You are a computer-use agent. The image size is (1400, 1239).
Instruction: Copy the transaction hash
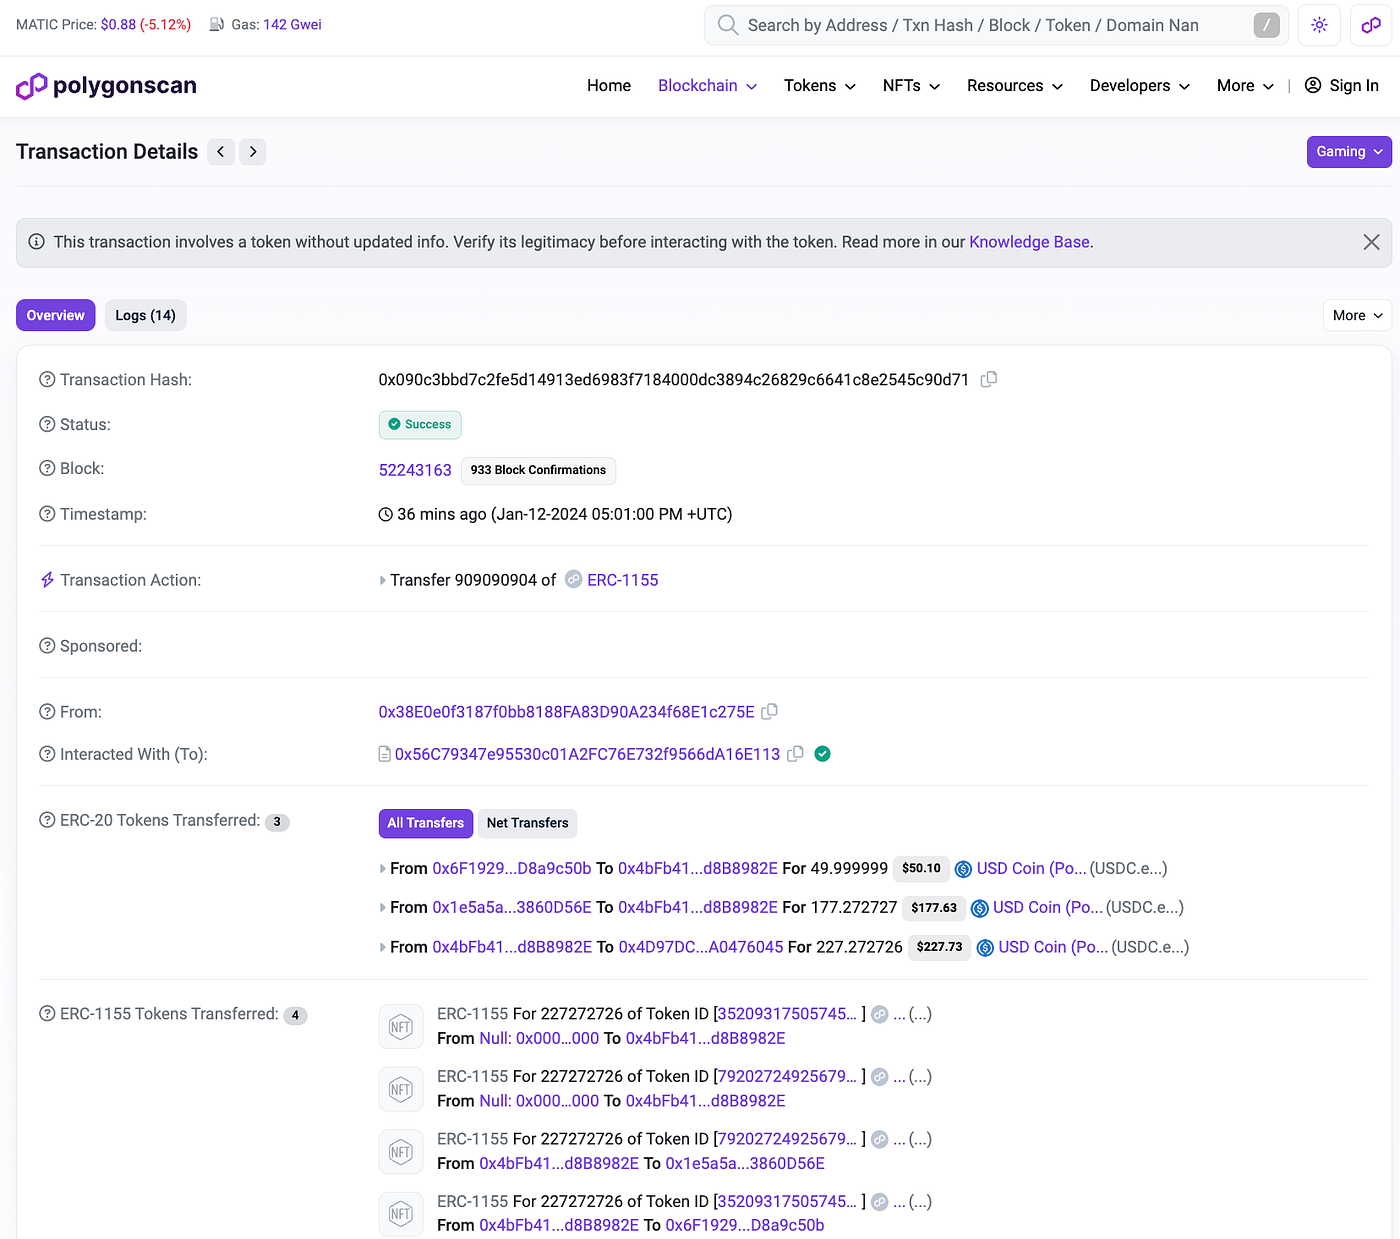(x=989, y=379)
